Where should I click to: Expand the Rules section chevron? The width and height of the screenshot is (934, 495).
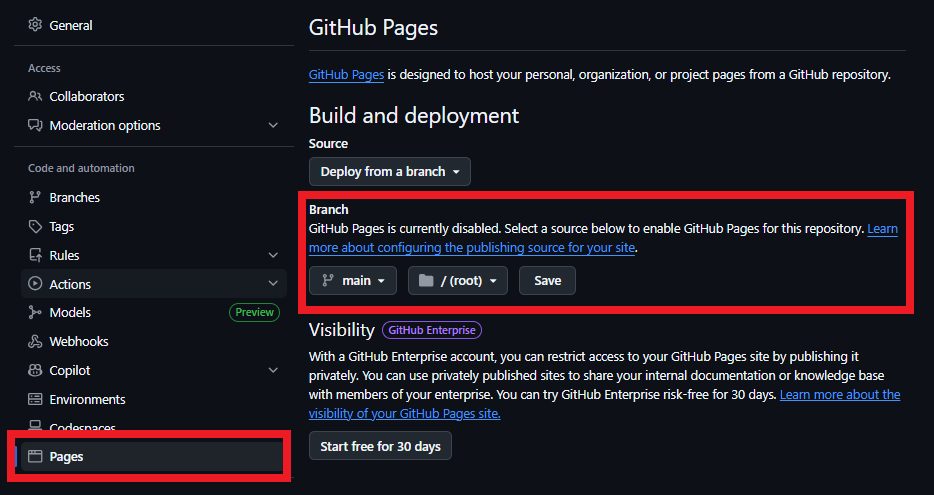tap(273, 256)
